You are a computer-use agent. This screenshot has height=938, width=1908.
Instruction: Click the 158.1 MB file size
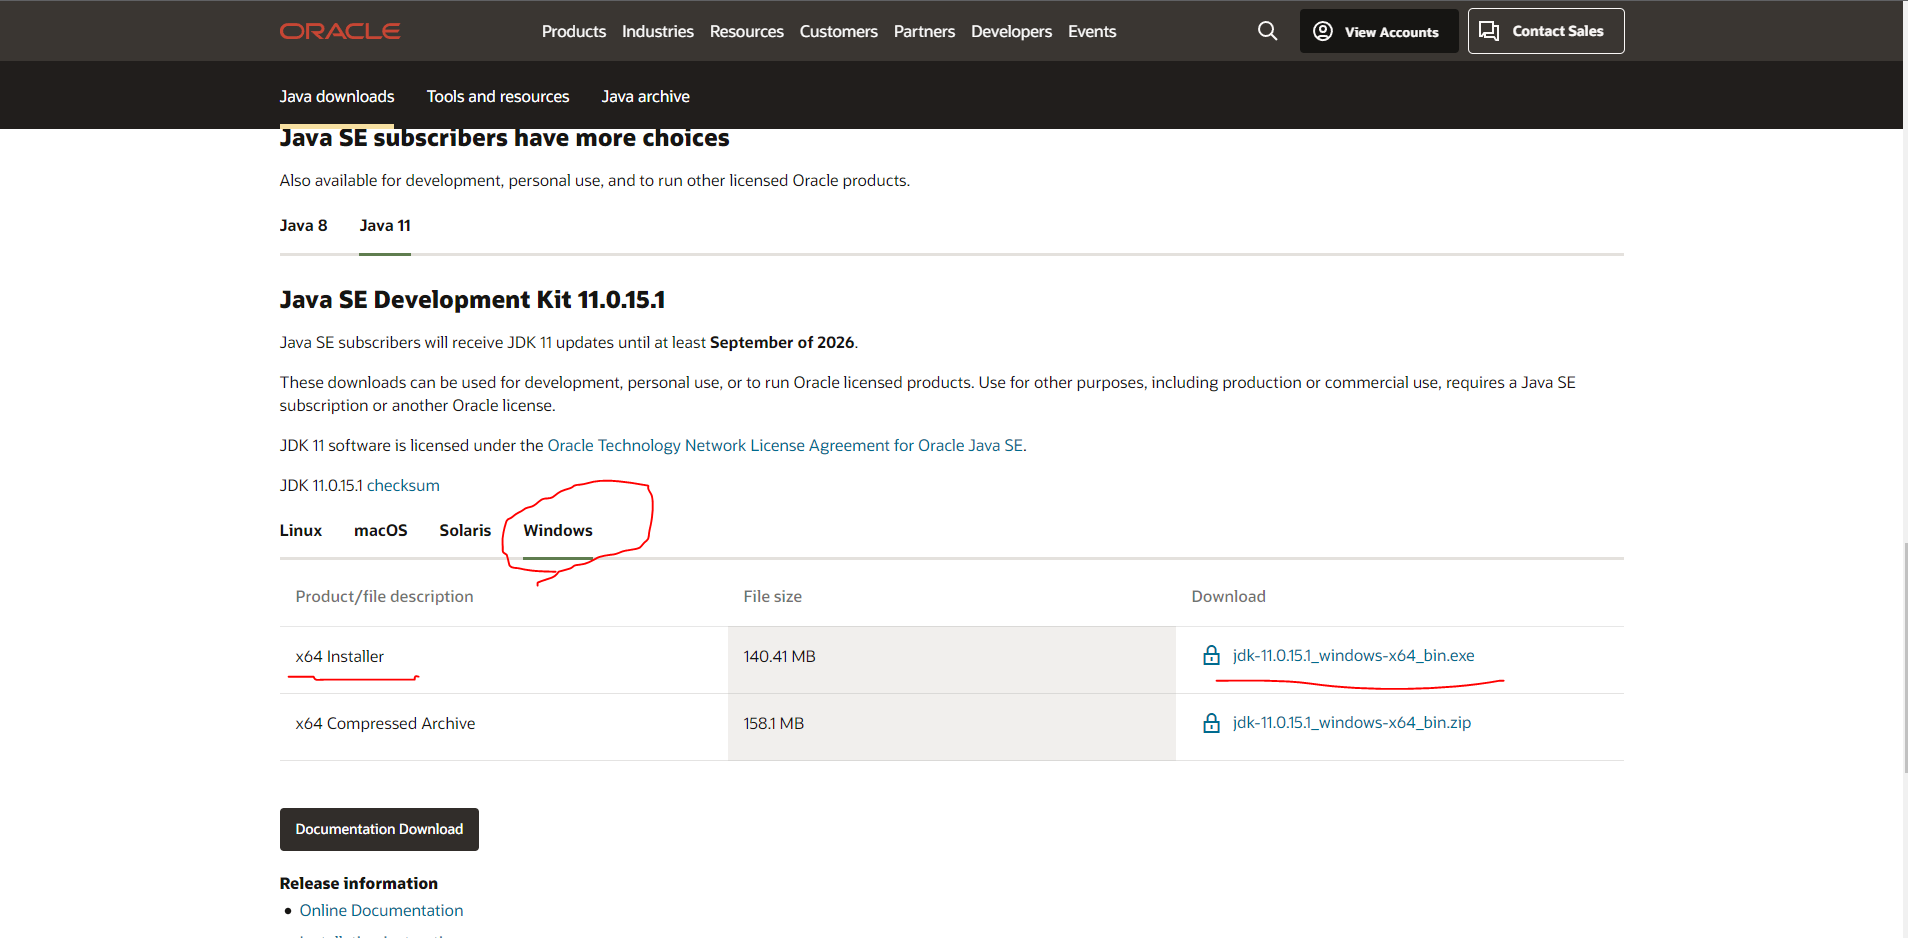coord(774,723)
